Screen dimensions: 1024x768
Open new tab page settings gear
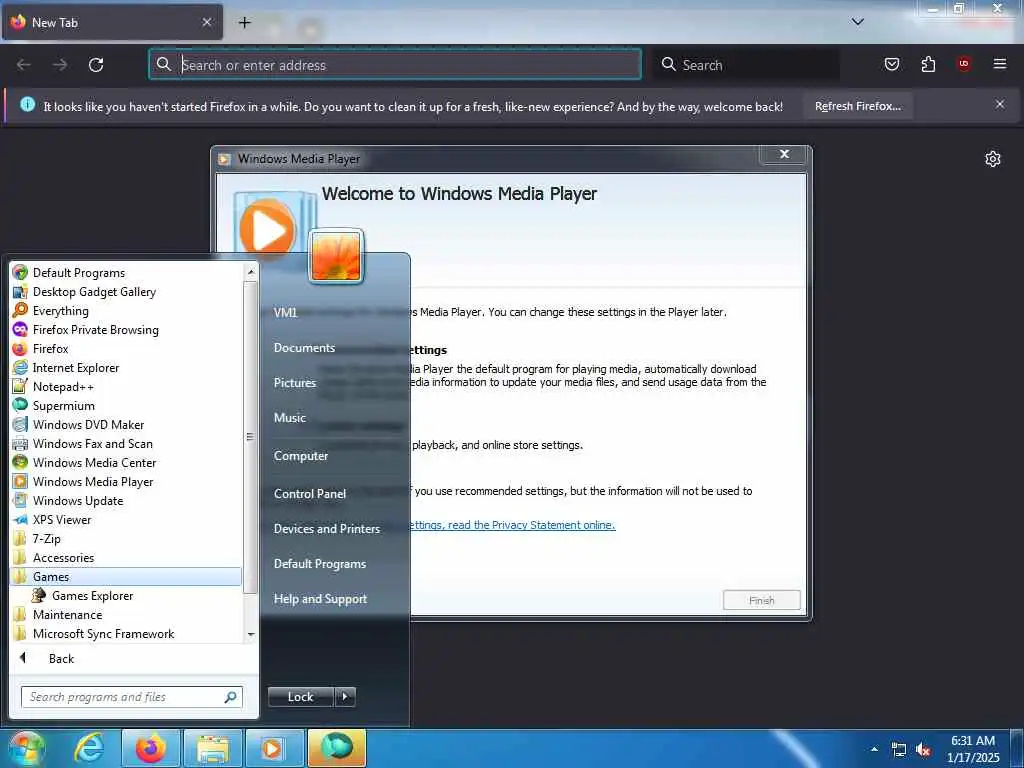coord(993,159)
